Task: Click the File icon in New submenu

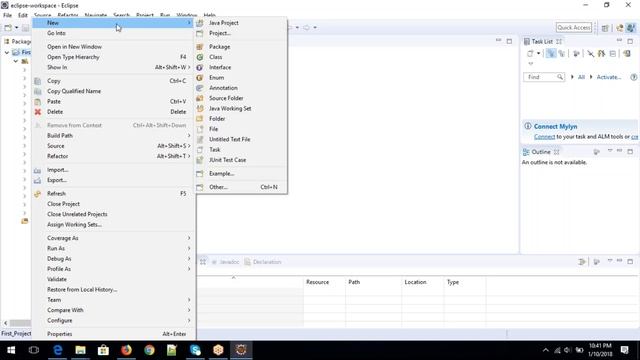Action: coord(200,129)
